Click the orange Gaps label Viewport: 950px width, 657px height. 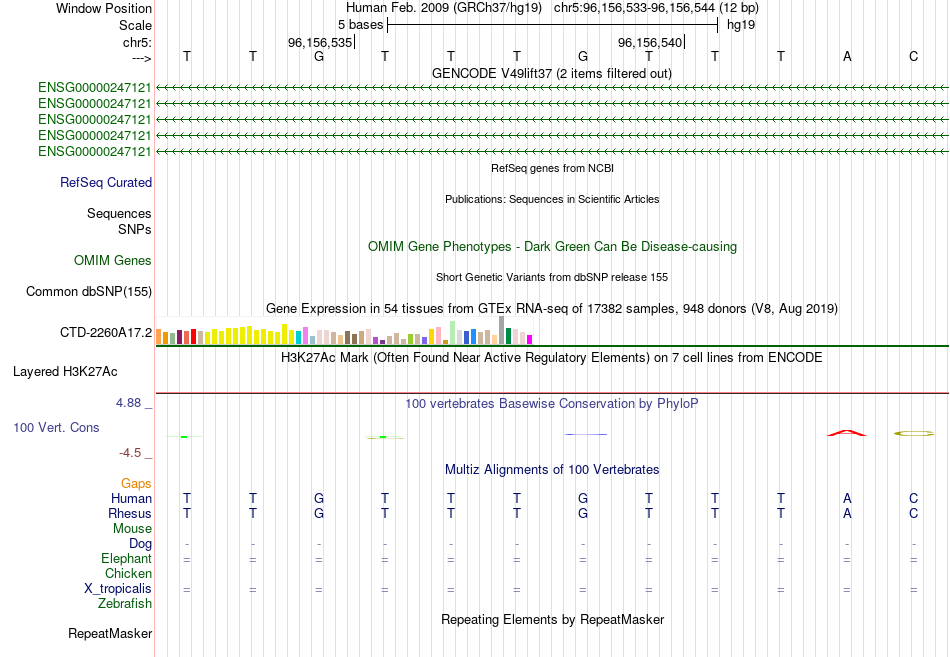136,484
